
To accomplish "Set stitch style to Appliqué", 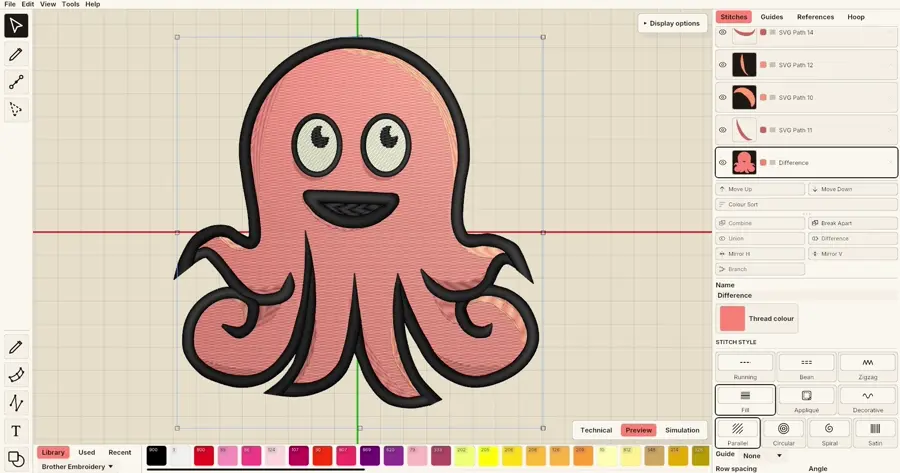I will click(x=806, y=400).
